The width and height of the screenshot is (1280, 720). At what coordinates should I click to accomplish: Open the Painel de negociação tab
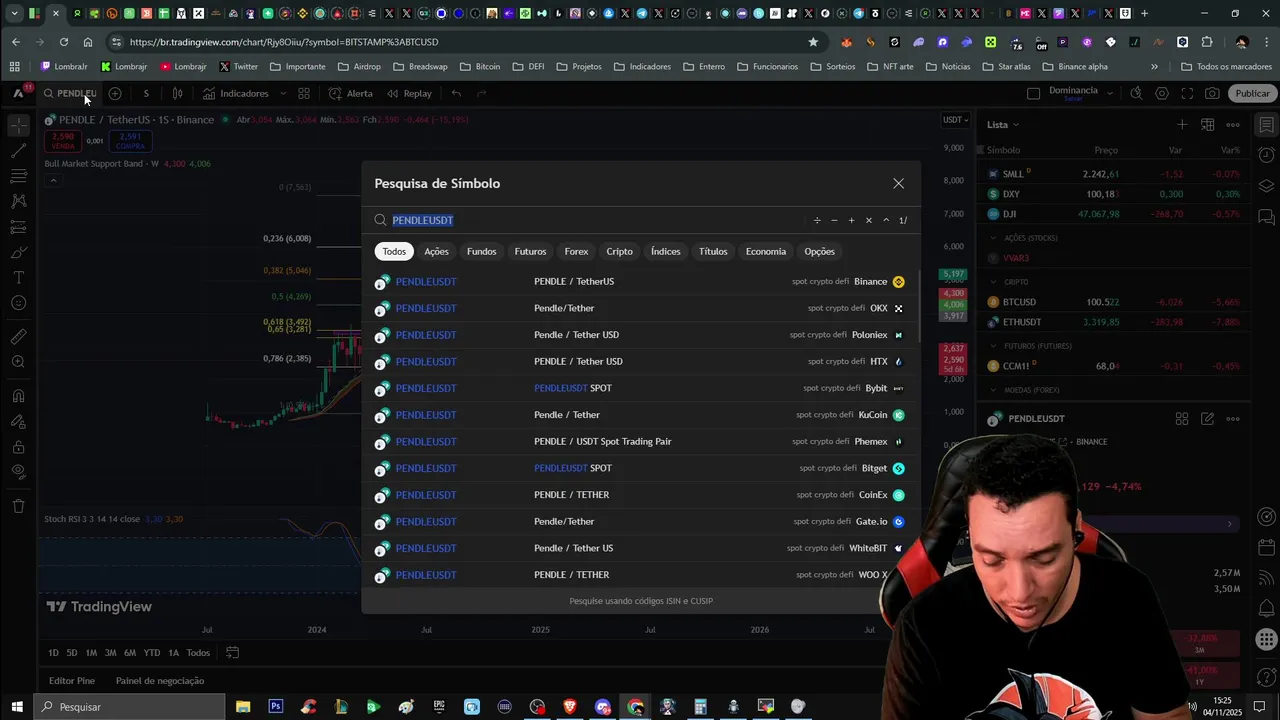160,681
